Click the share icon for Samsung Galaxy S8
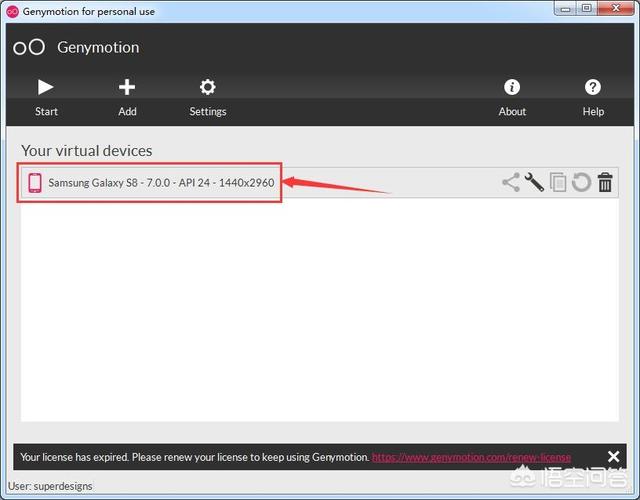This screenshot has width=640, height=500. click(x=511, y=182)
